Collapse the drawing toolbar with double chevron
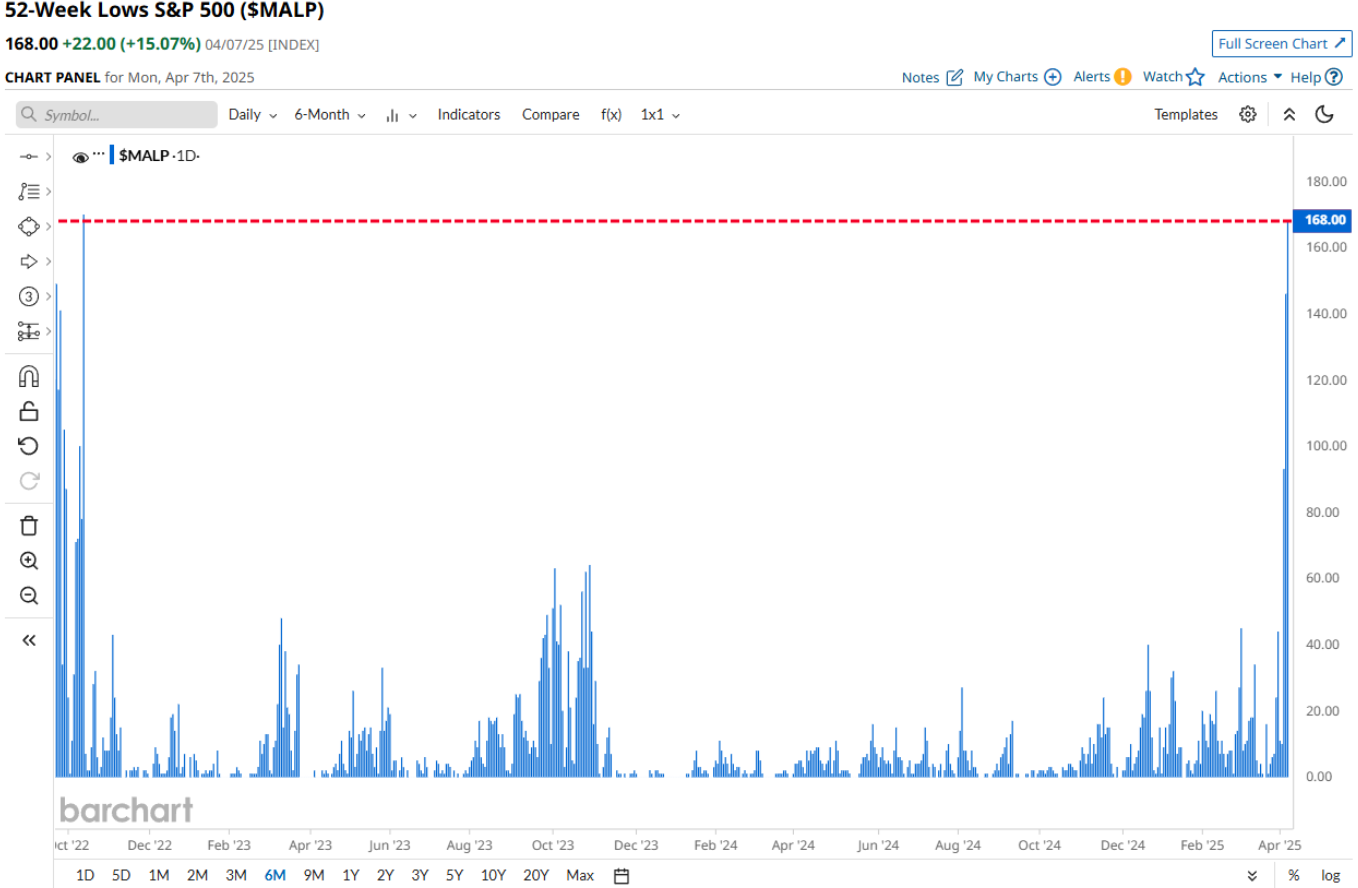The width and height of the screenshot is (1358, 888). [x=29, y=640]
